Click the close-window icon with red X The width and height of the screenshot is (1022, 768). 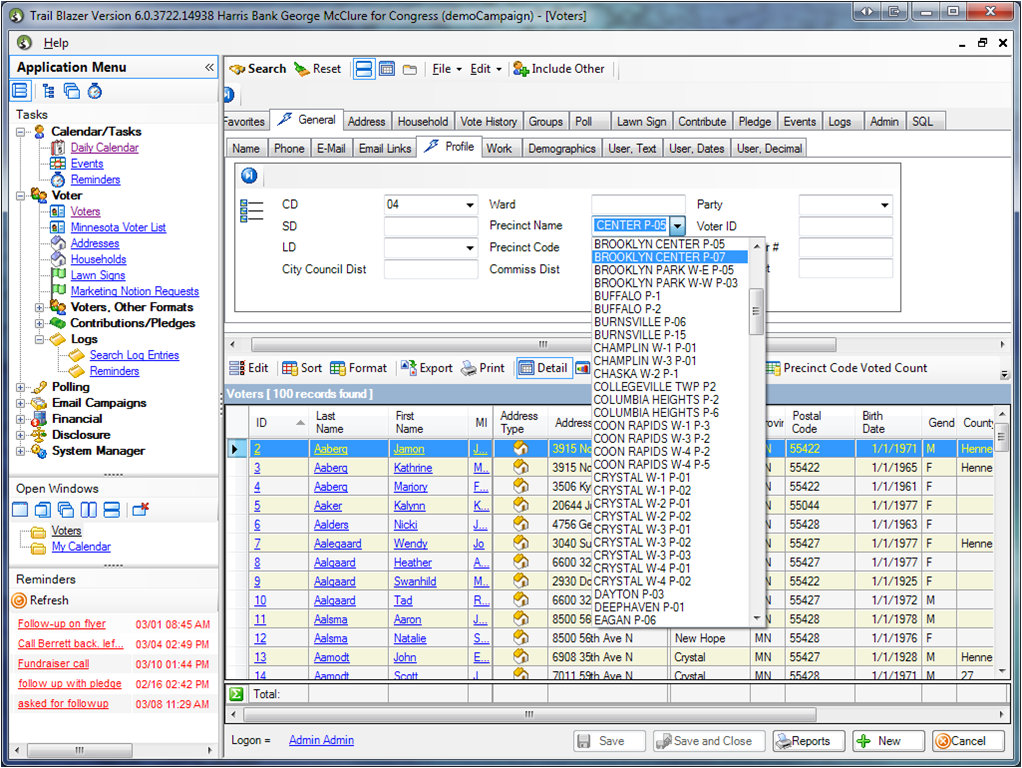click(x=140, y=510)
